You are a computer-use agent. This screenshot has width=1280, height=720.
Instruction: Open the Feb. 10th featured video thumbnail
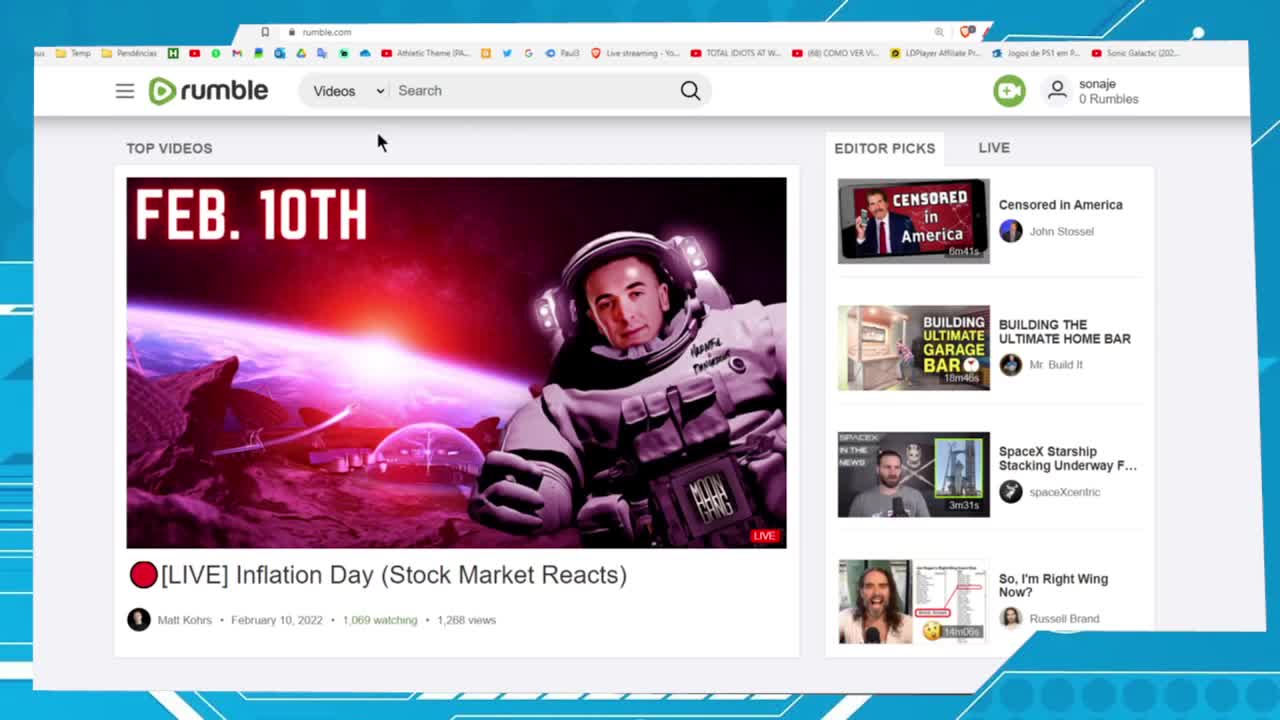click(x=456, y=363)
